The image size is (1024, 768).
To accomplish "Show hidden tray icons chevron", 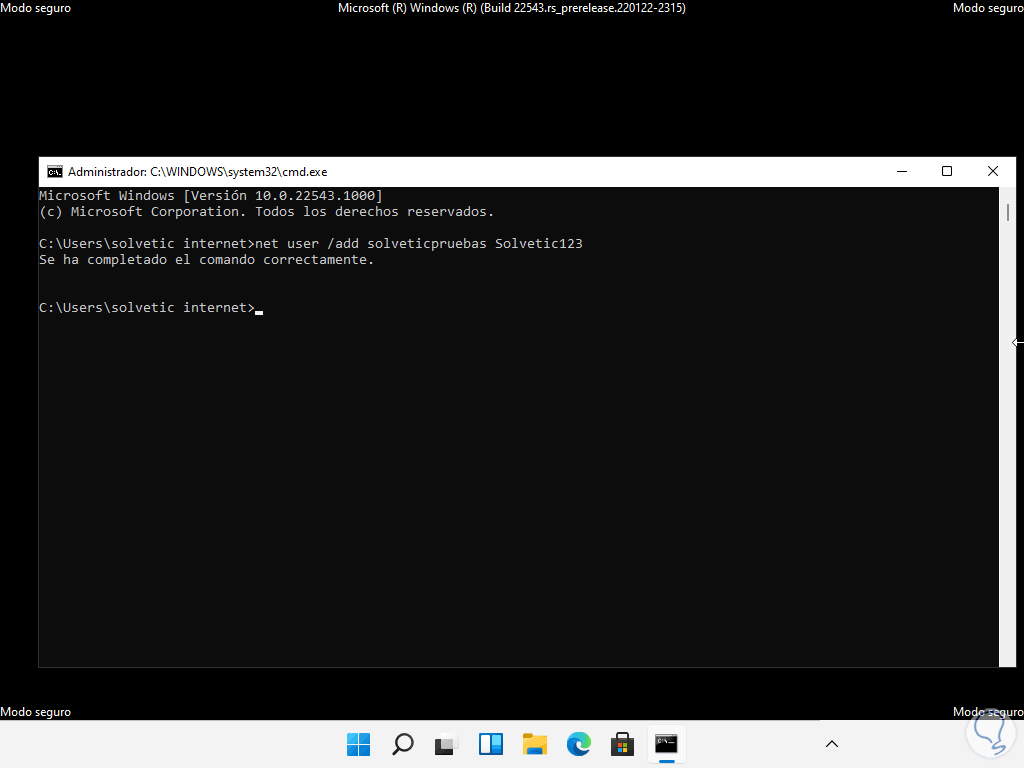I will (831, 744).
